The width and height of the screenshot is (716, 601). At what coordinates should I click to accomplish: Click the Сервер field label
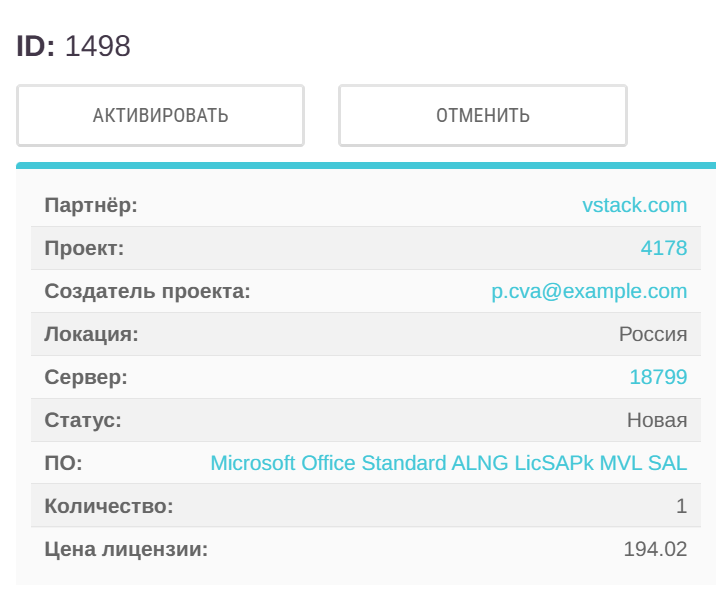[x=86, y=377]
